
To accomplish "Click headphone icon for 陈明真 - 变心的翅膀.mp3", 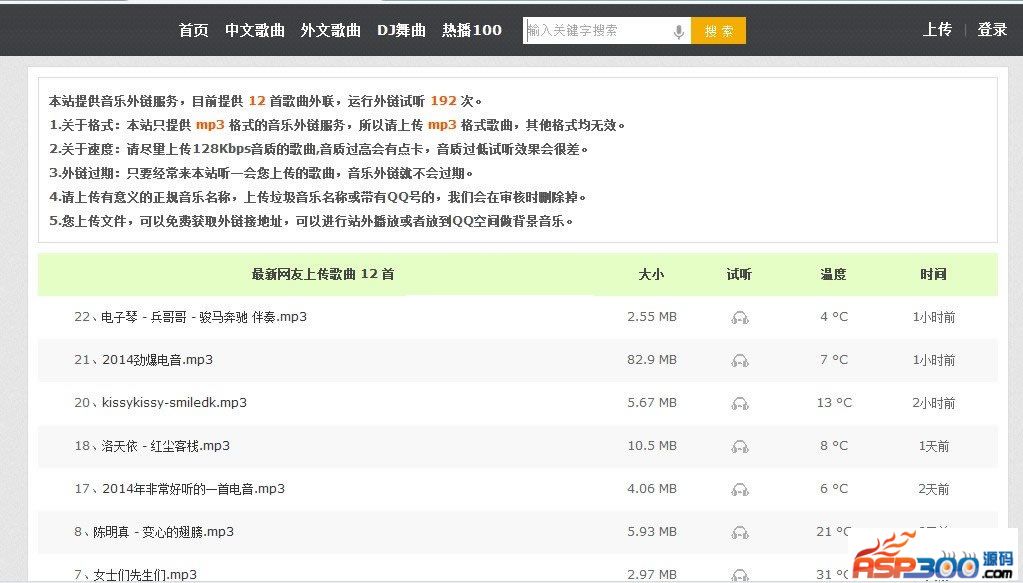I will tap(740, 533).
